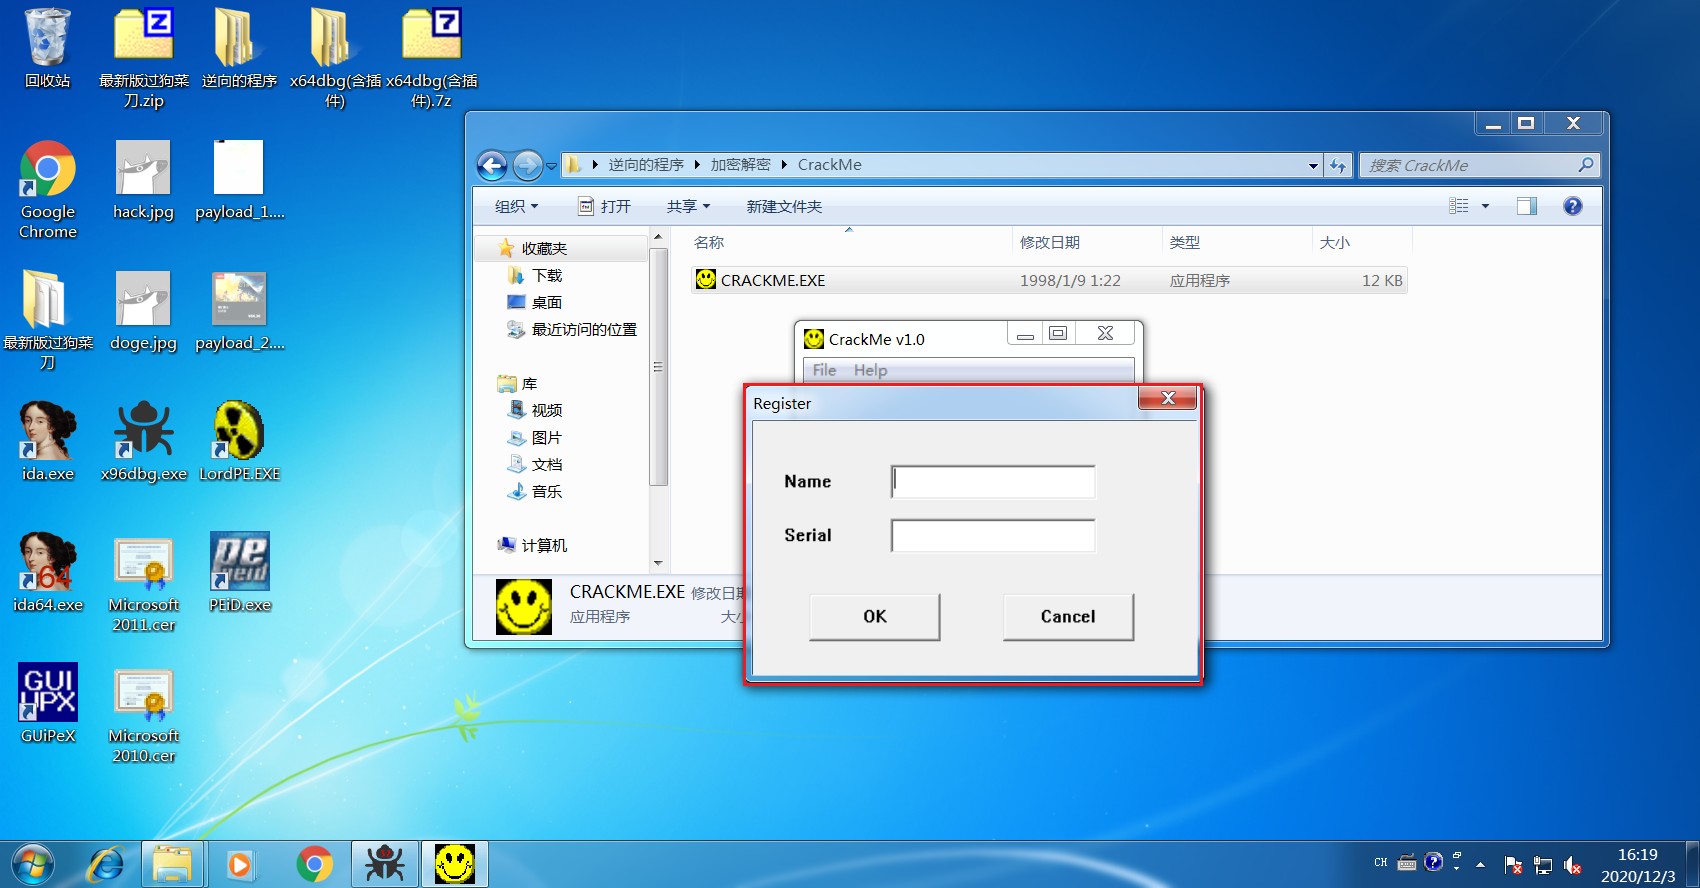Click the 搜索 CrackMe search box
The width and height of the screenshot is (1700, 888).
click(1479, 165)
